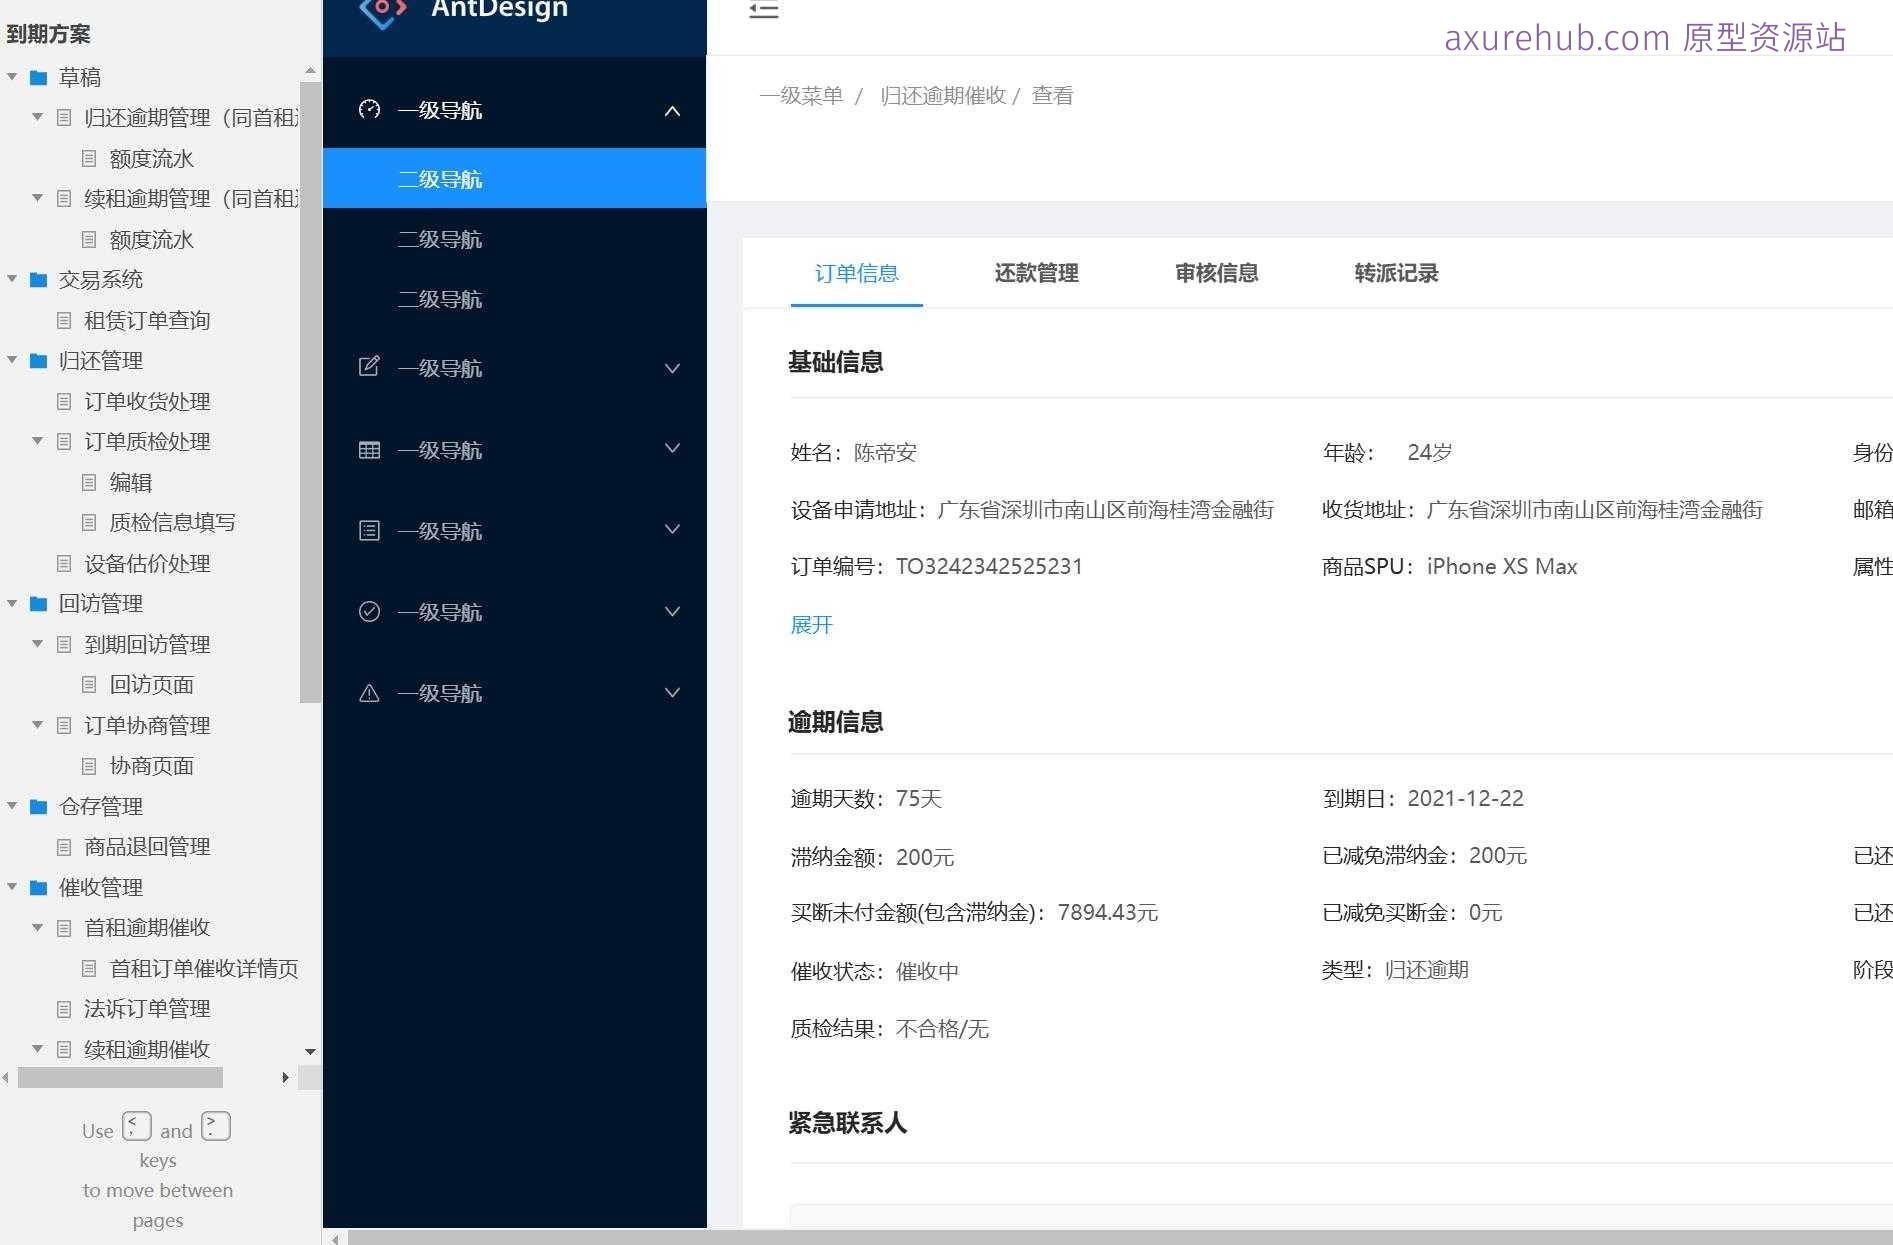Click the 展开 link under 基础信息
1893x1245 pixels.
(810, 624)
